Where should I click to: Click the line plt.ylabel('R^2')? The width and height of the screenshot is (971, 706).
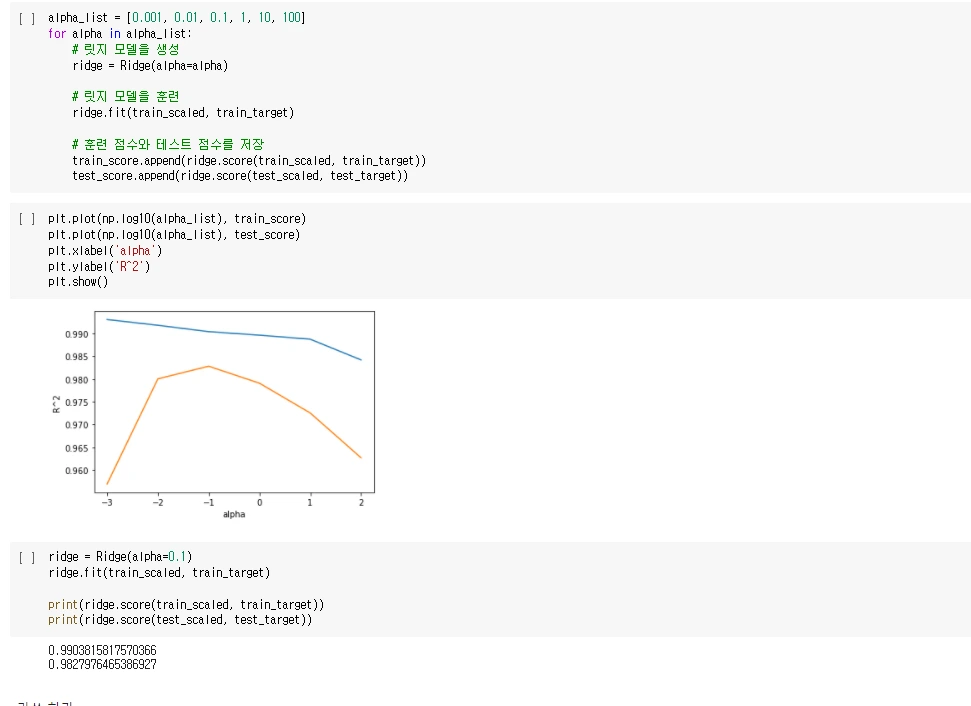(x=99, y=266)
